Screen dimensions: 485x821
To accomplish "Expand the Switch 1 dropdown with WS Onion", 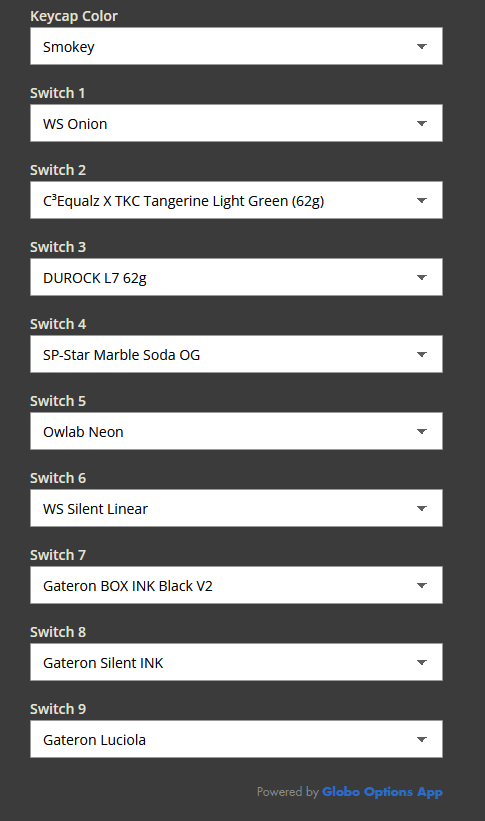I will point(236,124).
